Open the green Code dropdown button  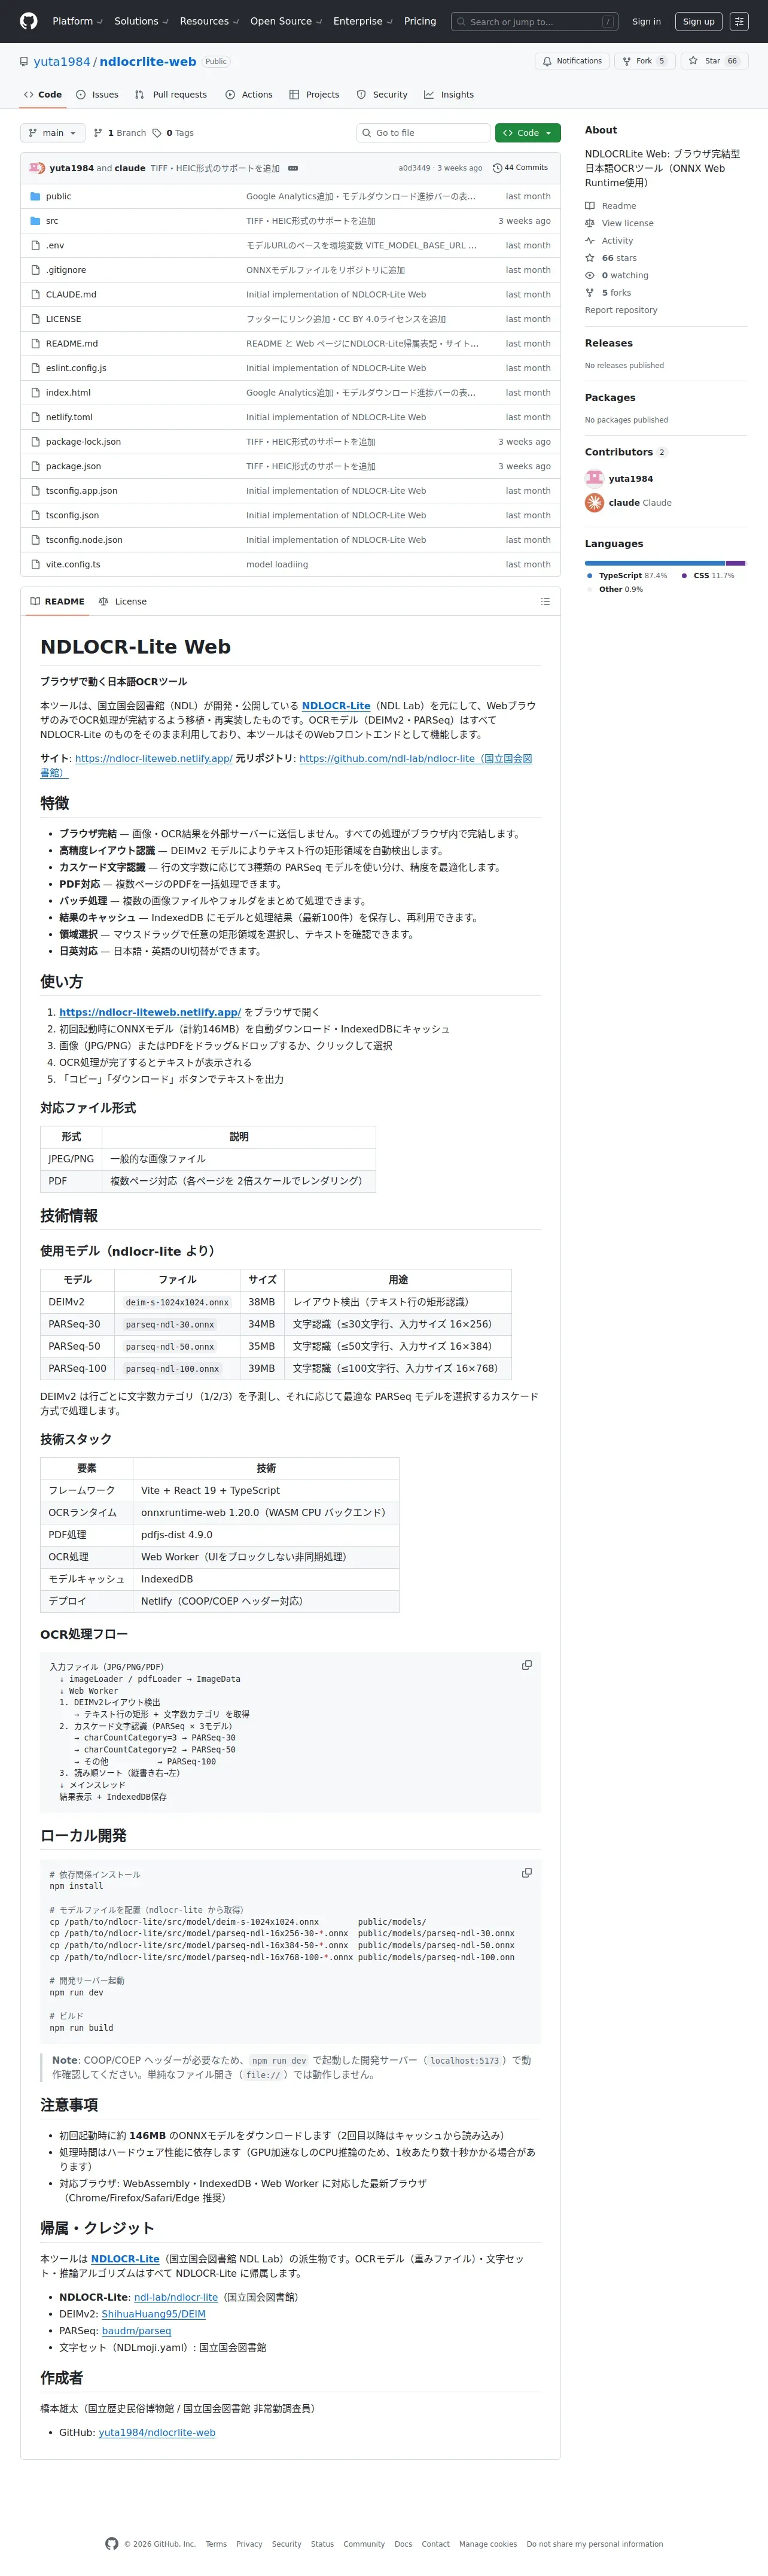pyautogui.click(x=528, y=133)
